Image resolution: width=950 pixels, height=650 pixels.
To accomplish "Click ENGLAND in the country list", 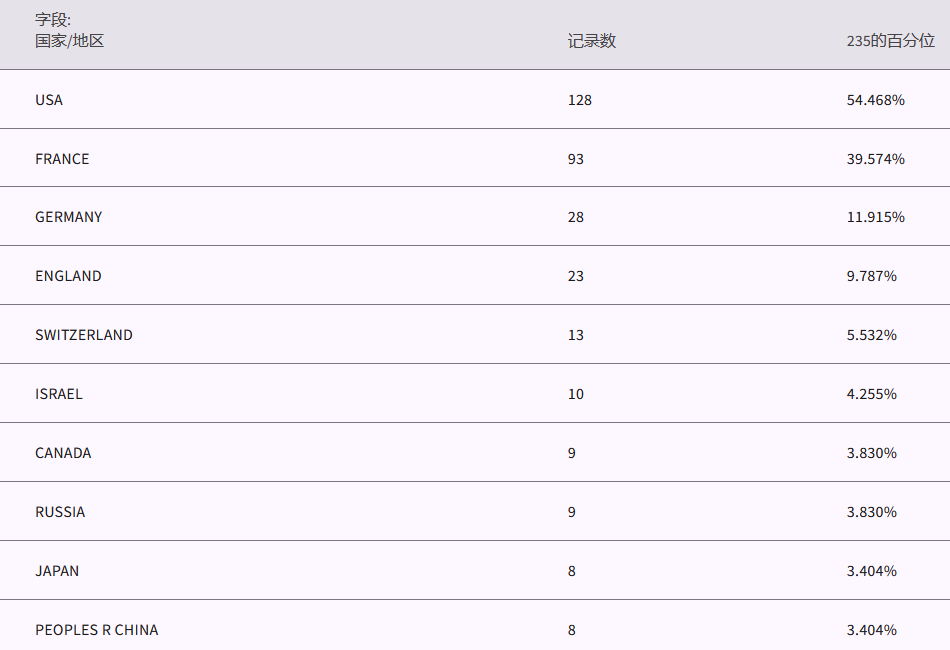I will pyautogui.click(x=68, y=276).
